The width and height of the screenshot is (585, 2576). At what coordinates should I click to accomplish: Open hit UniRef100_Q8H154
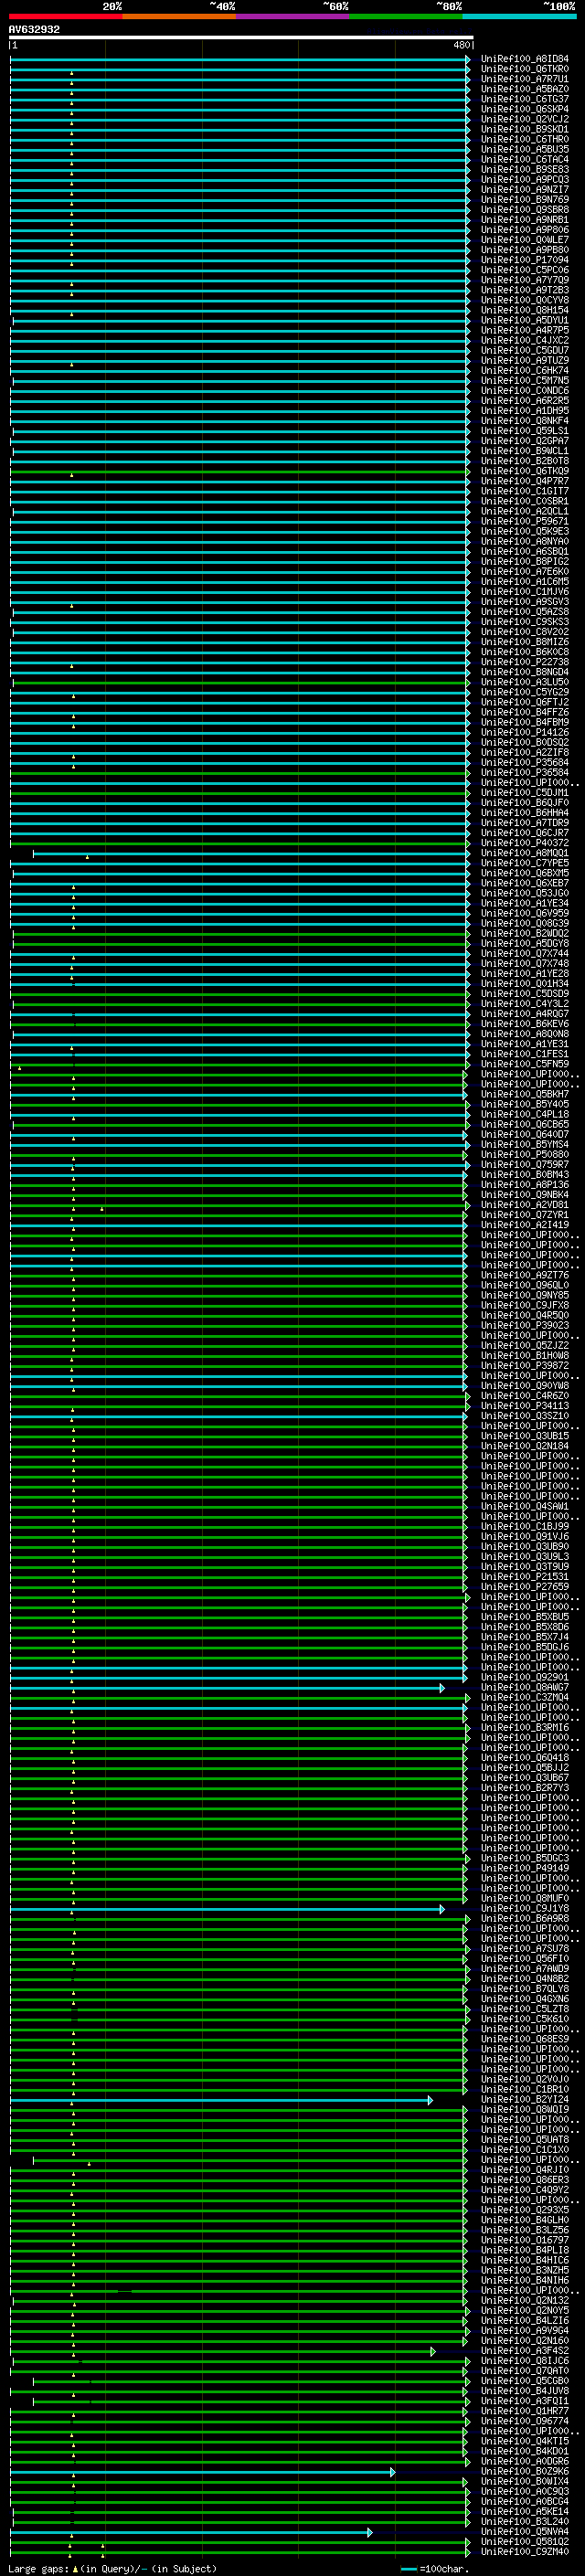pos(525,310)
